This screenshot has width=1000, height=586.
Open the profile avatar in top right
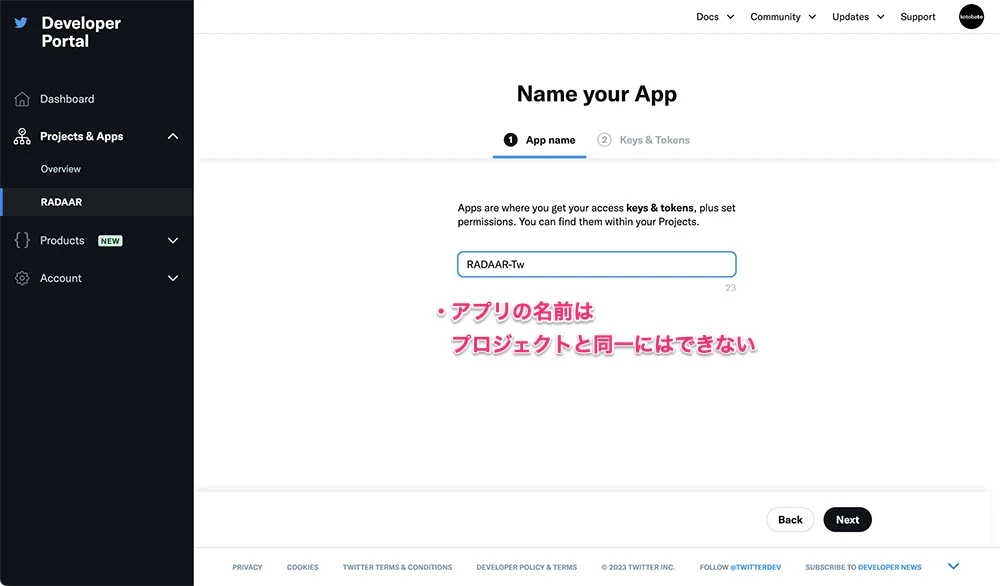tap(971, 17)
